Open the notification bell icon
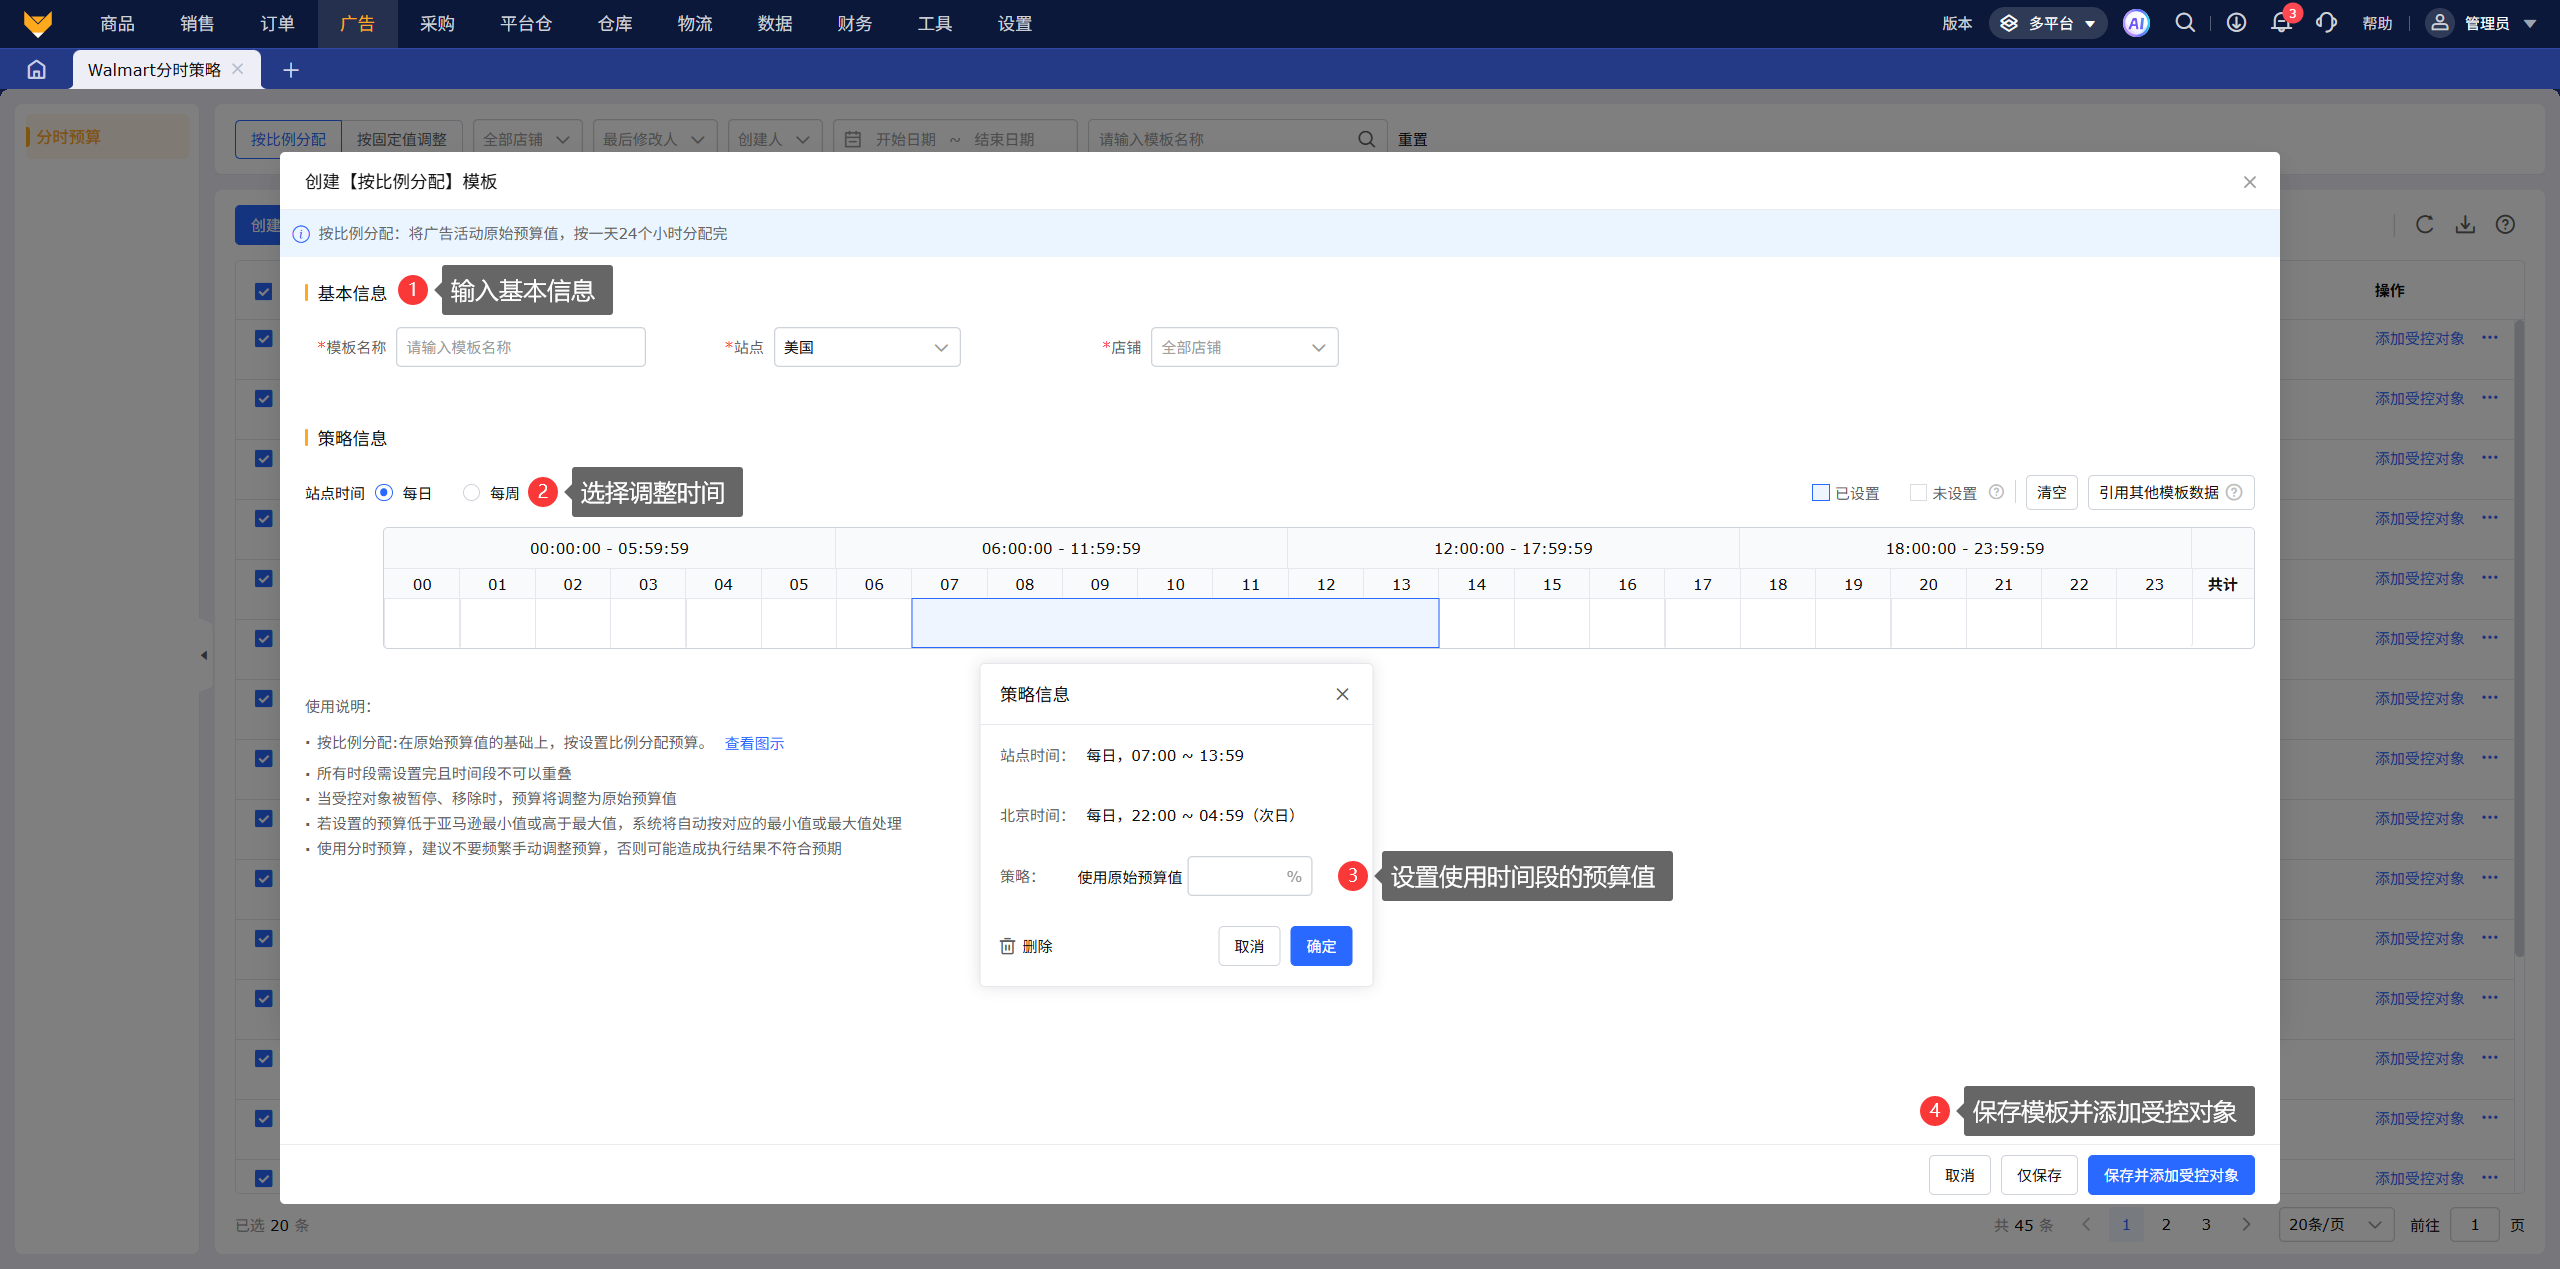The width and height of the screenshot is (2560, 1269). point(2281,23)
